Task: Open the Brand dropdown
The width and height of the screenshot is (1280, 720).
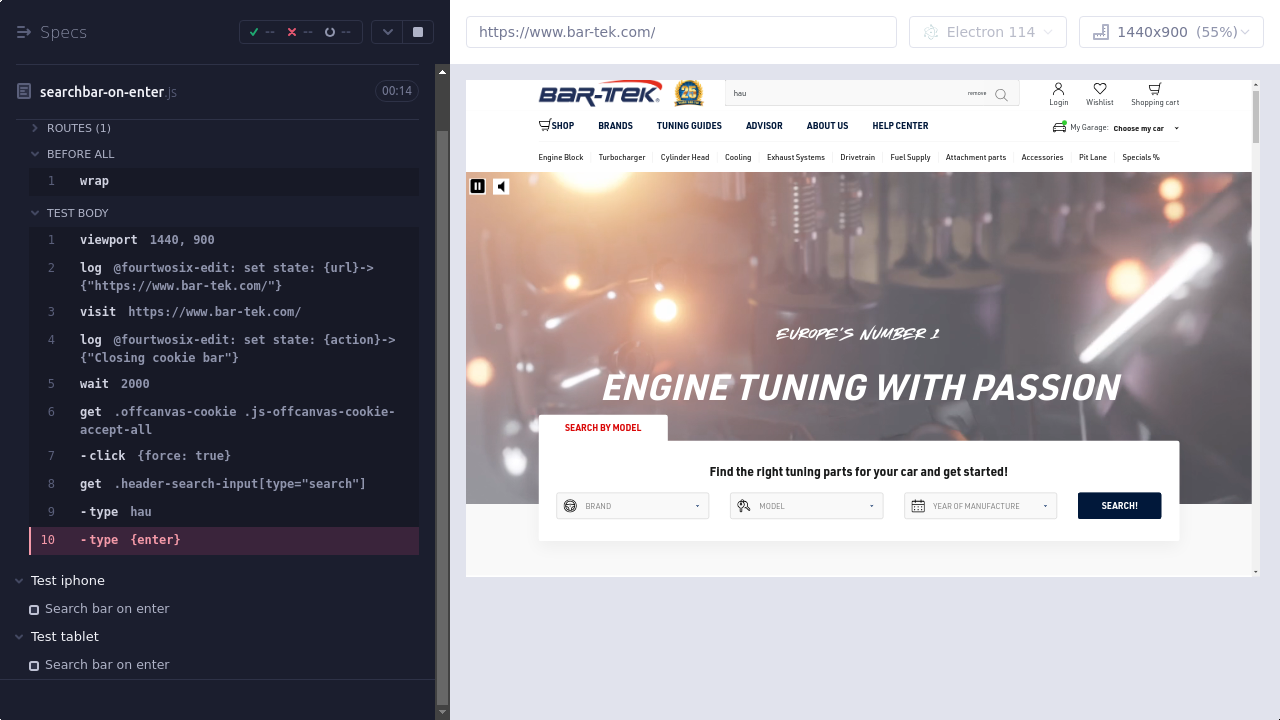Action: click(632, 506)
